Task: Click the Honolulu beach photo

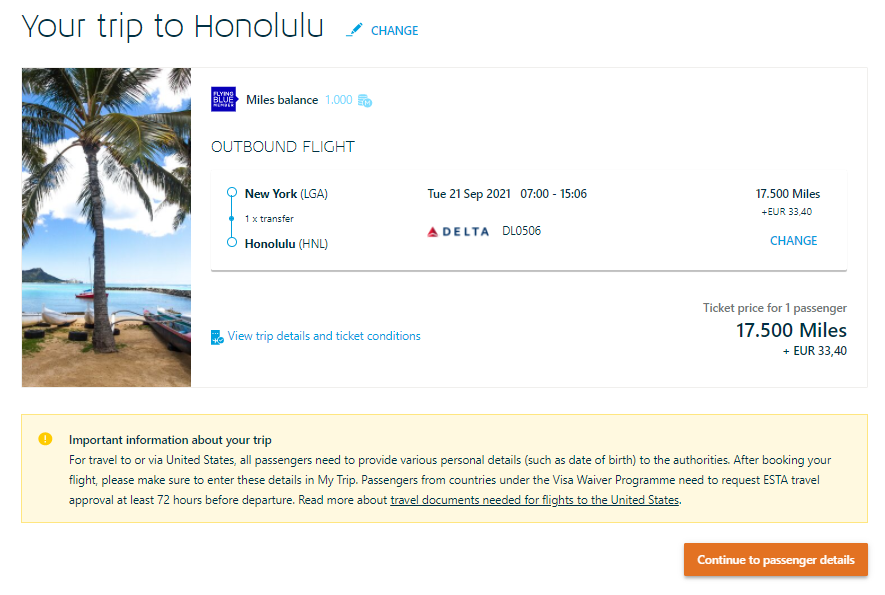Action: point(106,227)
